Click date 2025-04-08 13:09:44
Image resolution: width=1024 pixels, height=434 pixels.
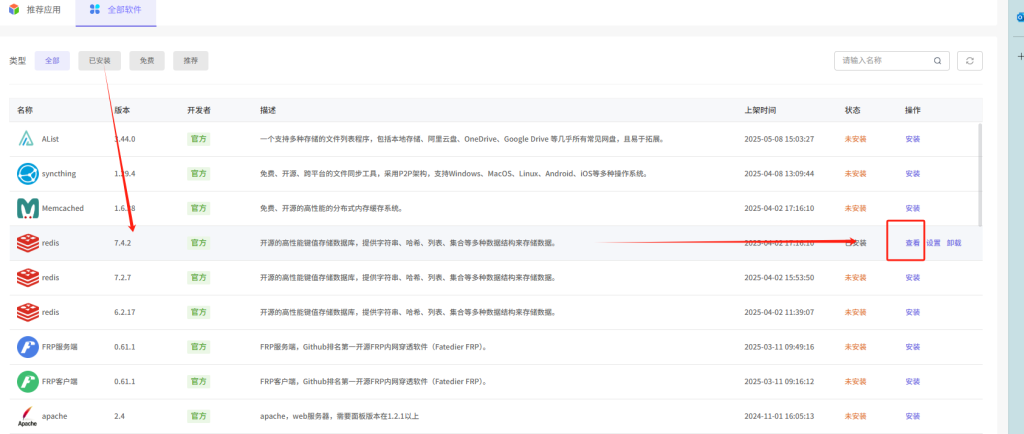[x=779, y=174]
